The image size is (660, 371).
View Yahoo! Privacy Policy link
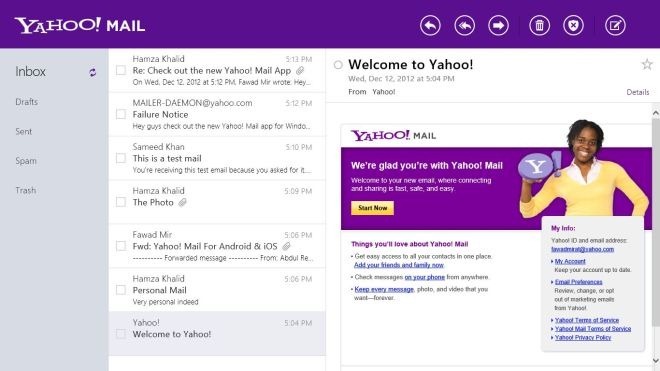(583, 338)
